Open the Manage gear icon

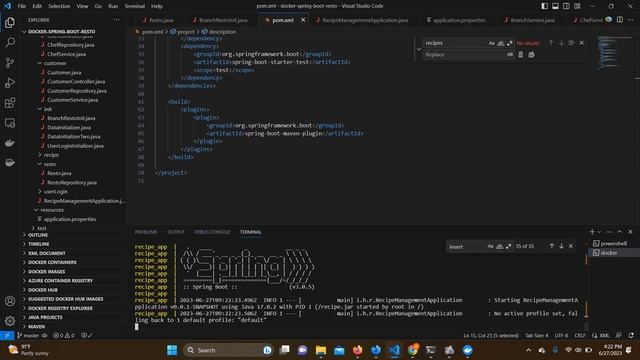pos(10,321)
